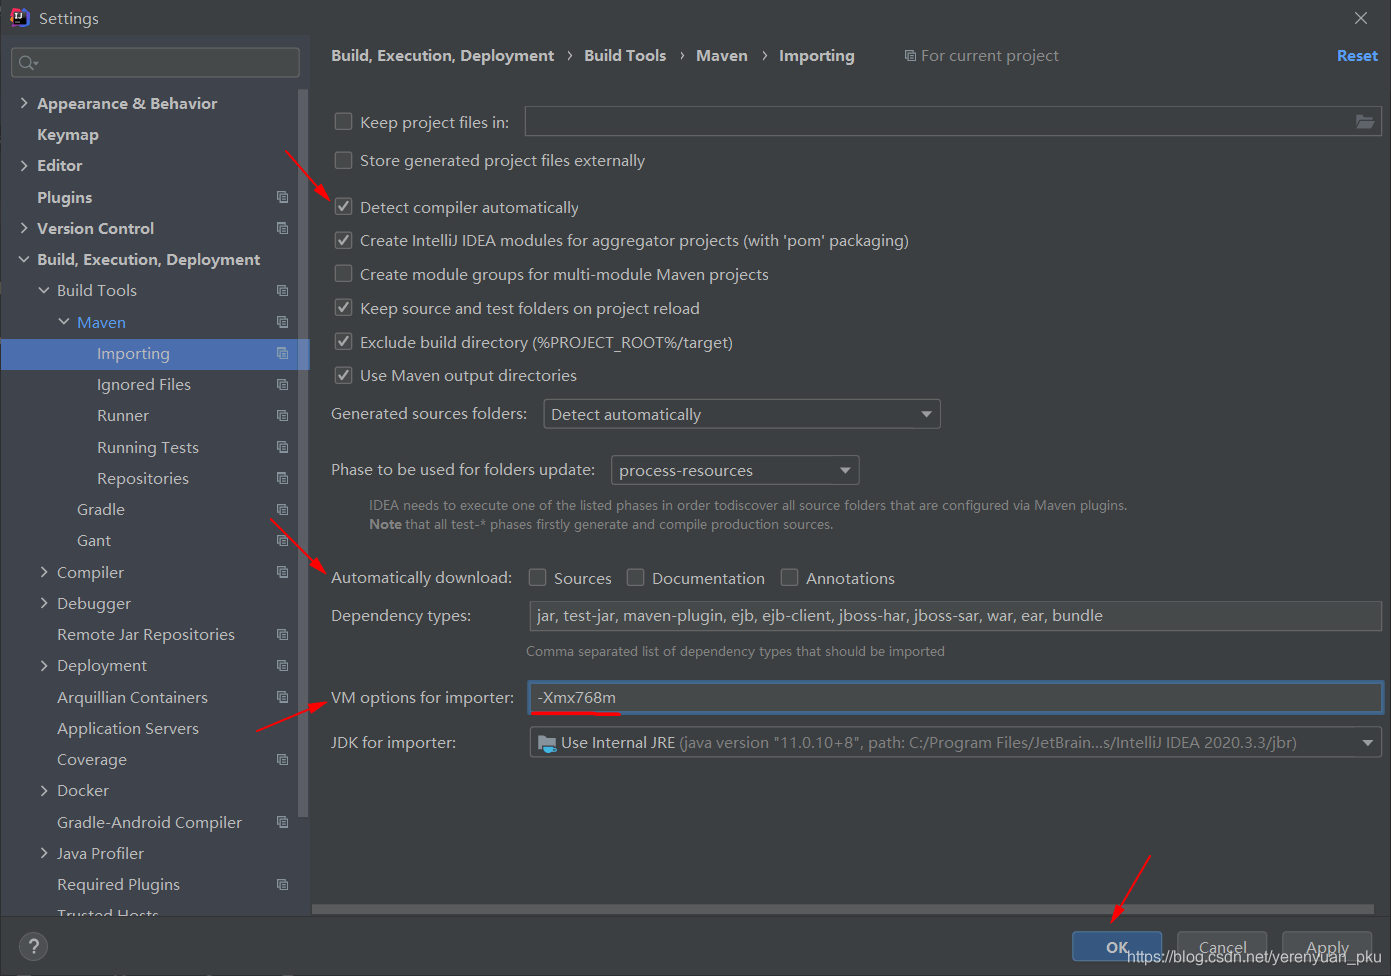Expand the Java Profiler node

coord(44,853)
